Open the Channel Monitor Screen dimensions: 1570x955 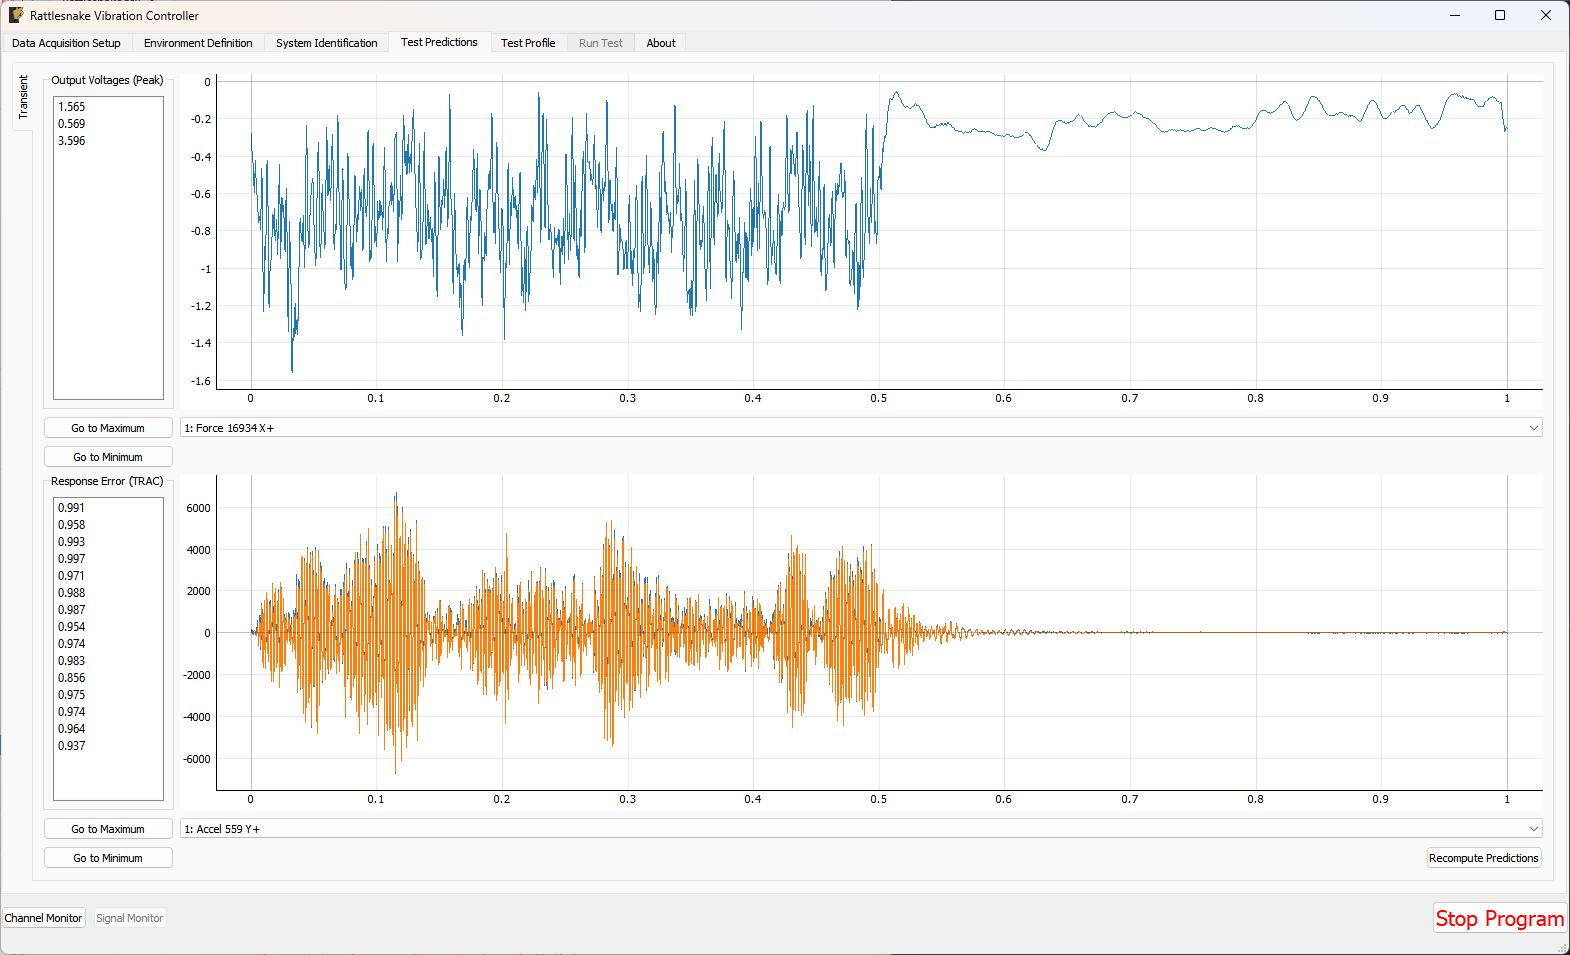tap(44, 918)
